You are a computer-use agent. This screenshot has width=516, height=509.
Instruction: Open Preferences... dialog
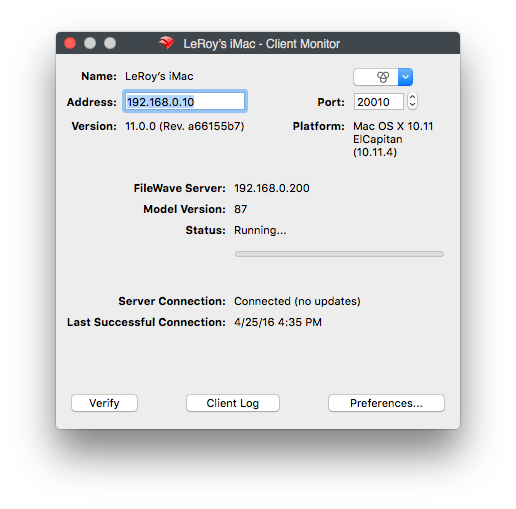[386, 403]
